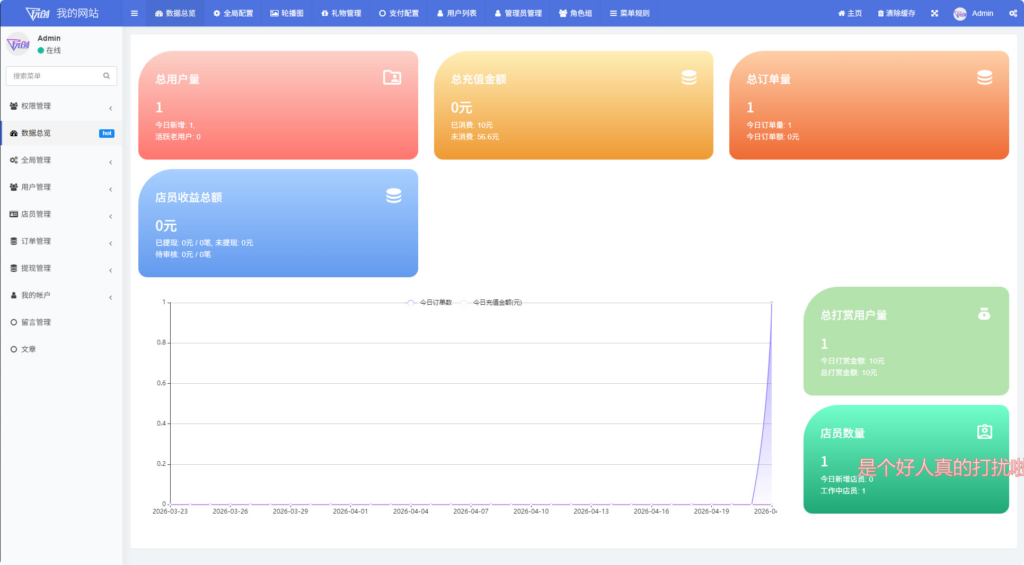Go to 主页 link in top bar

click(850, 13)
